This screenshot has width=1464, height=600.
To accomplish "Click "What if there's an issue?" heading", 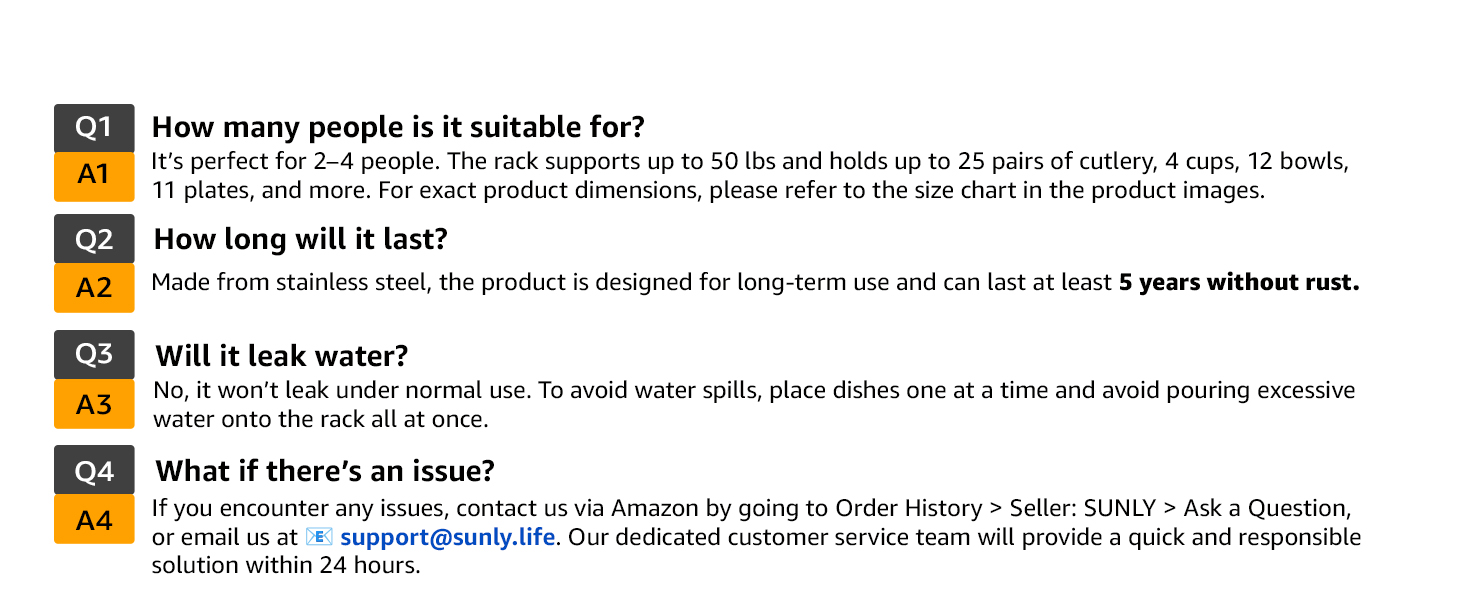I will pyautogui.click(x=325, y=471).
